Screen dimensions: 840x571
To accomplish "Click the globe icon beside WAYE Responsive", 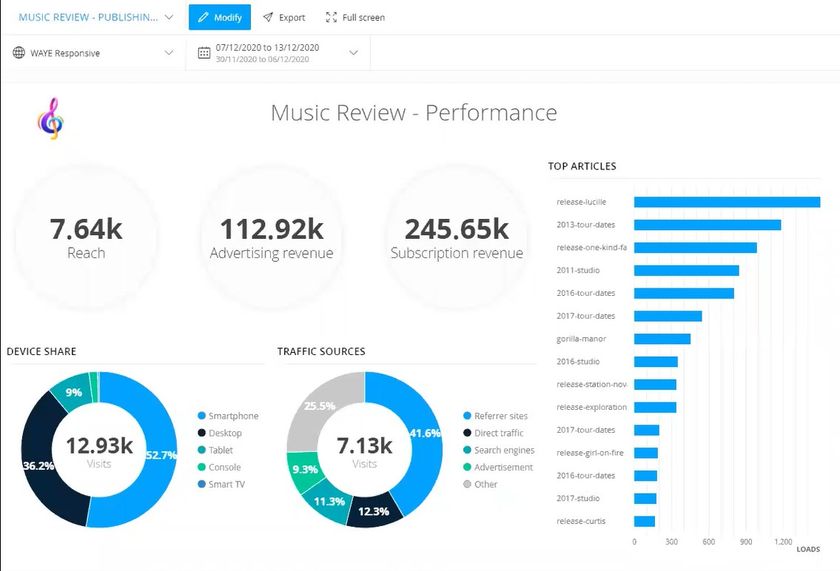I will coord(19,52).
